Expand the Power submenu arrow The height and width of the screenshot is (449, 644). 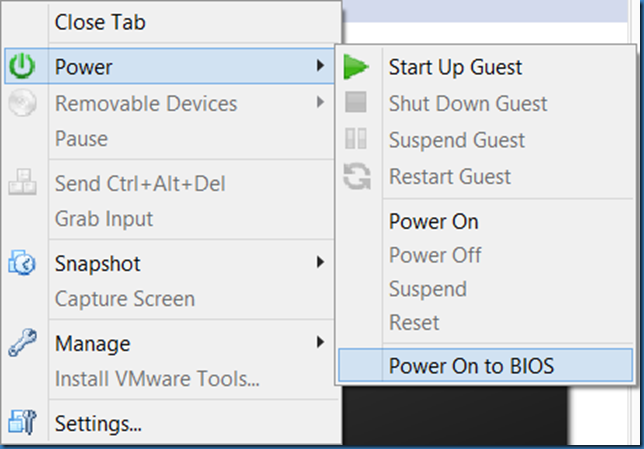(320, 67)
